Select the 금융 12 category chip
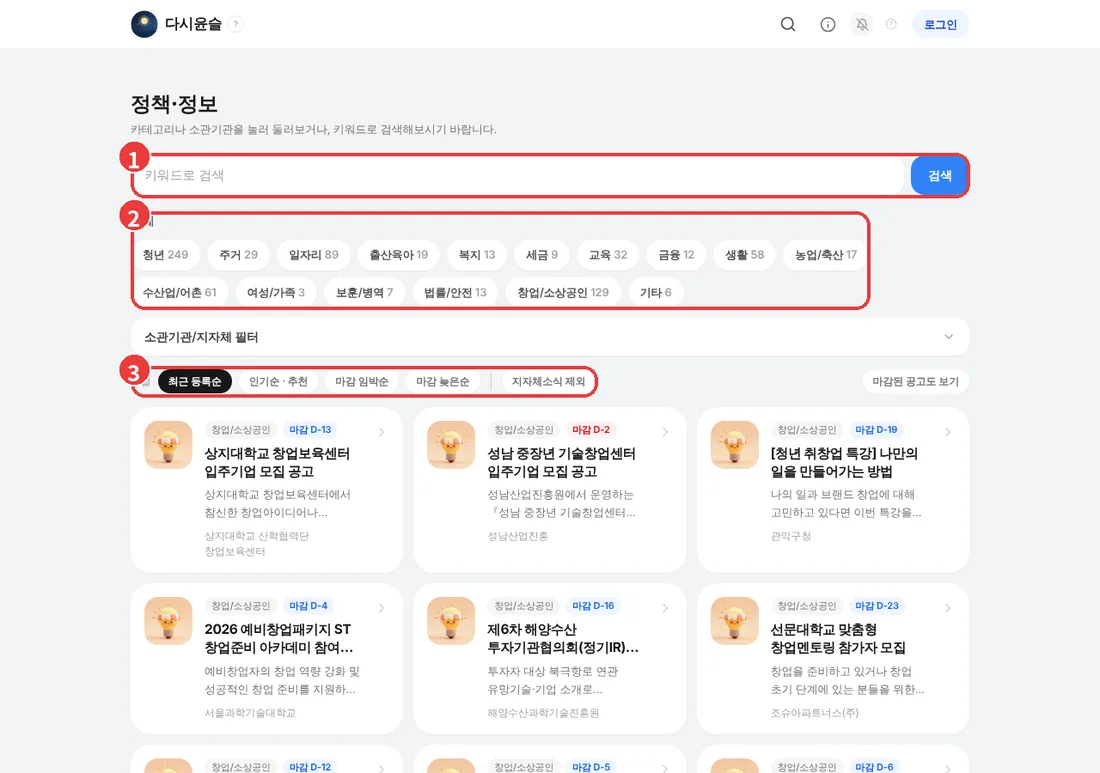1100x773 pixels. point(676,255)
